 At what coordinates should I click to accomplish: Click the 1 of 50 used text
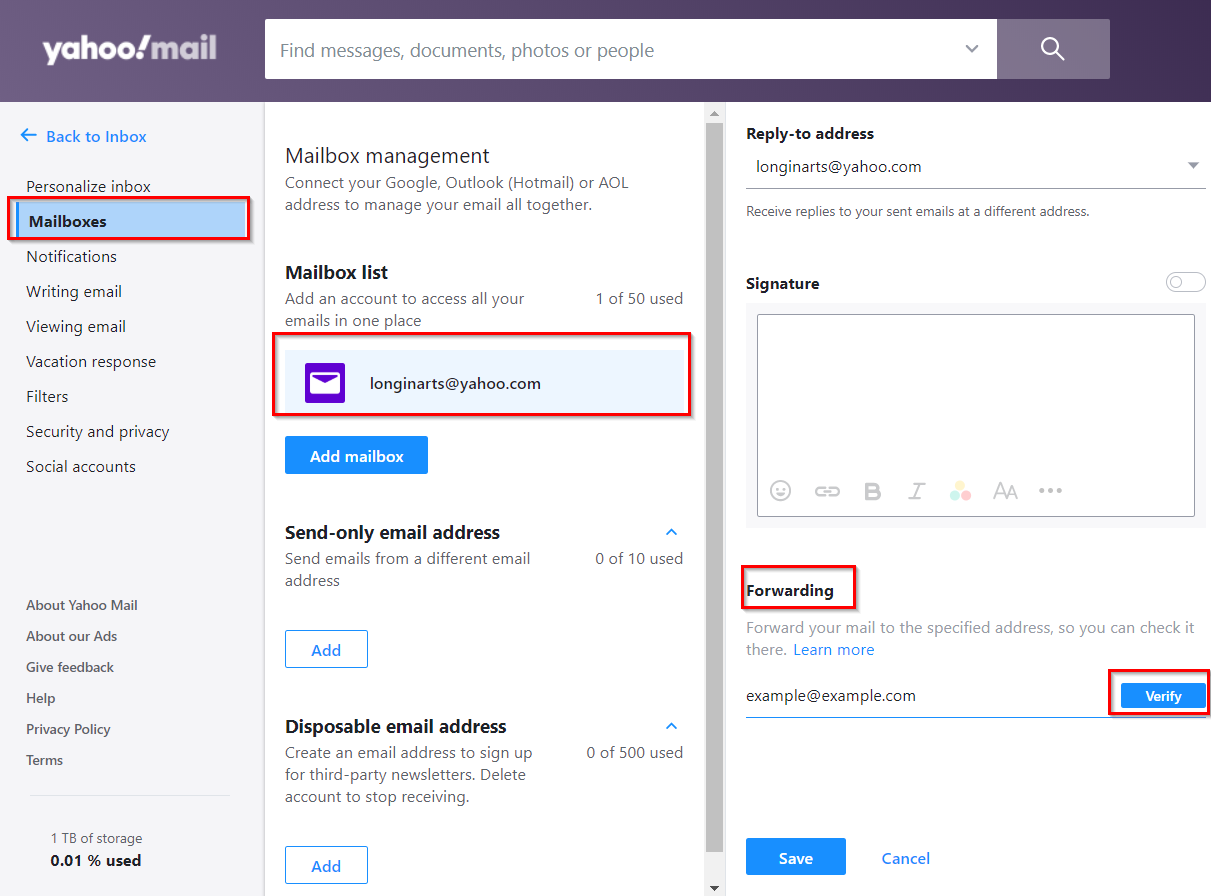point(639,298)
